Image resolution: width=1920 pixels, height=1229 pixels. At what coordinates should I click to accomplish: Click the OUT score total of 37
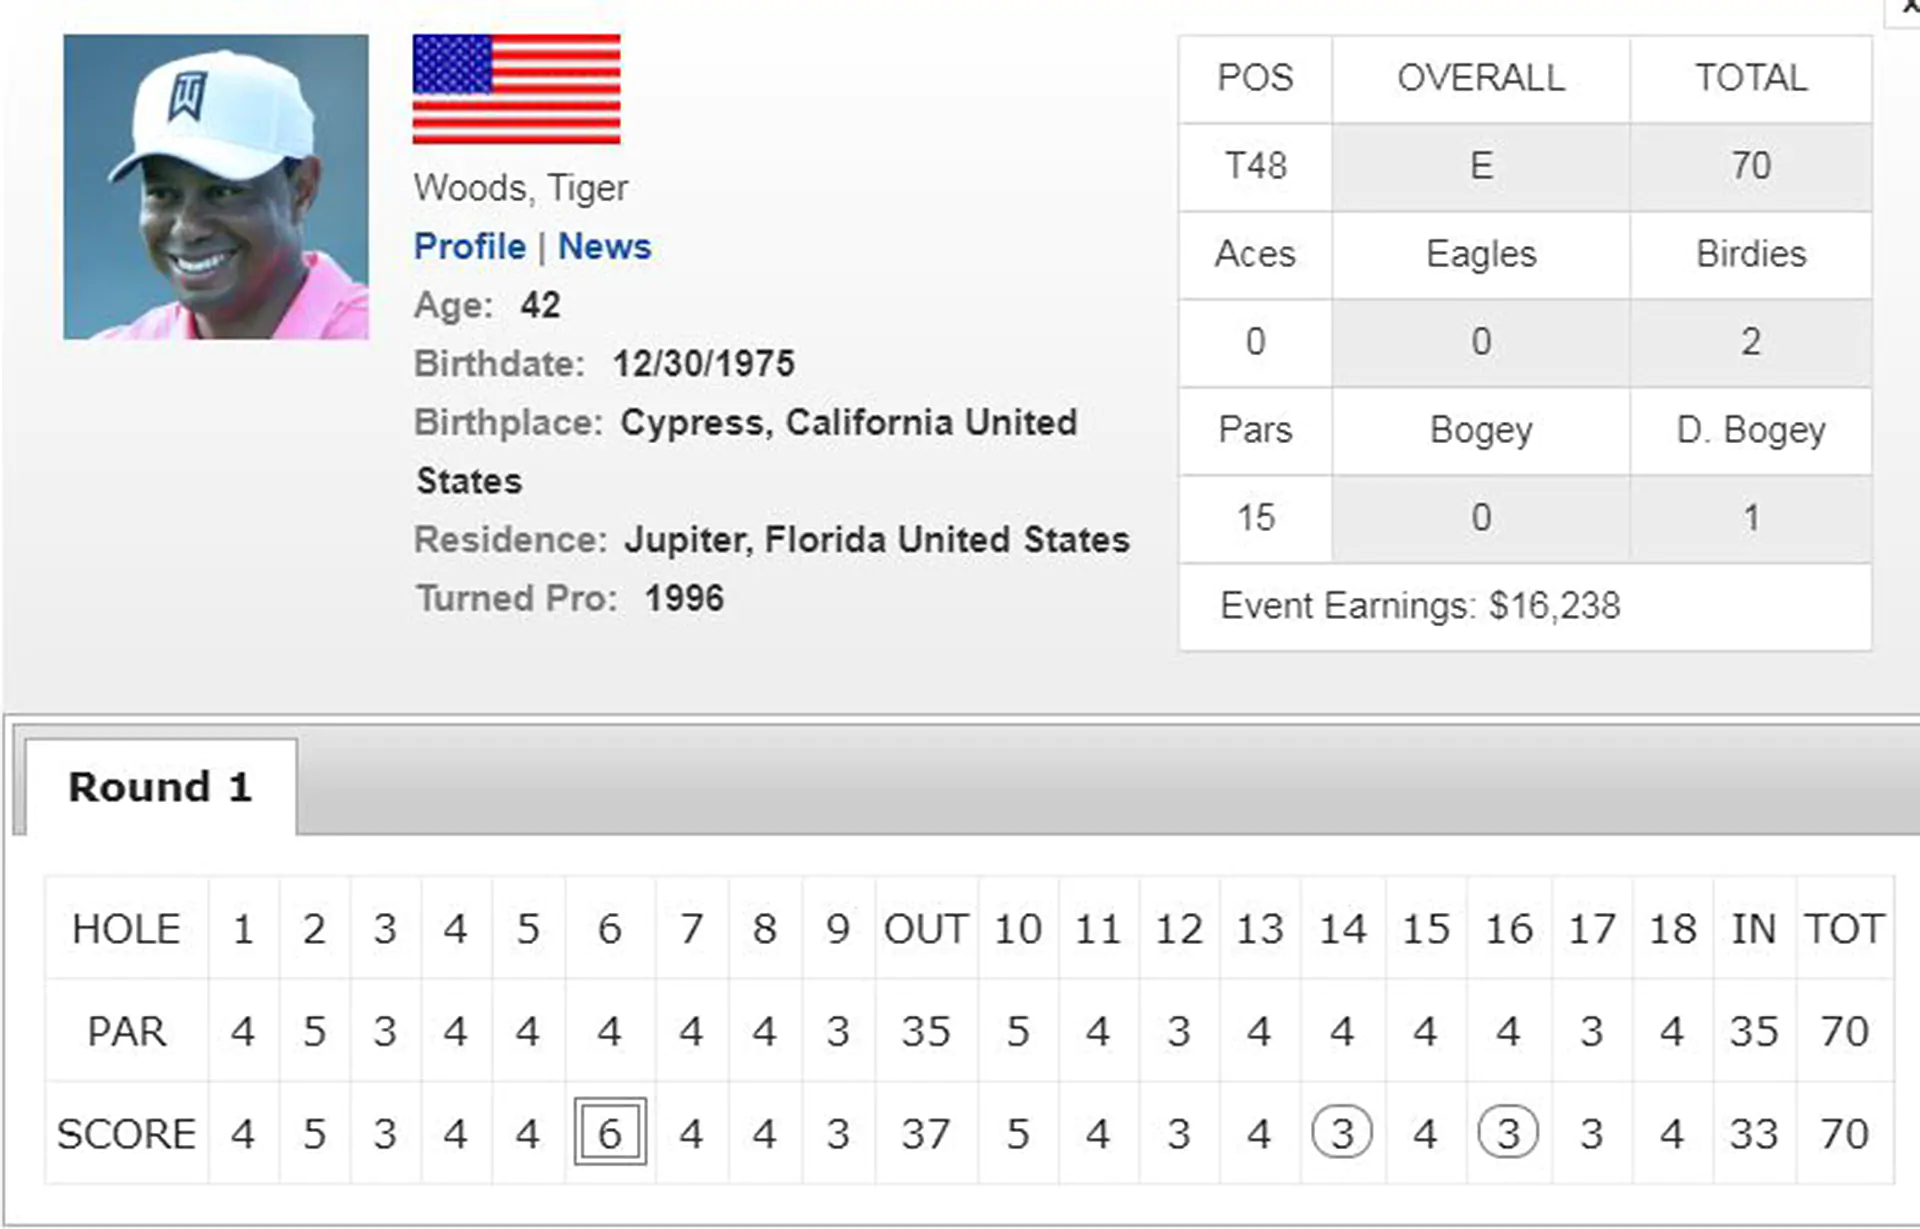tap(926, 1133)
